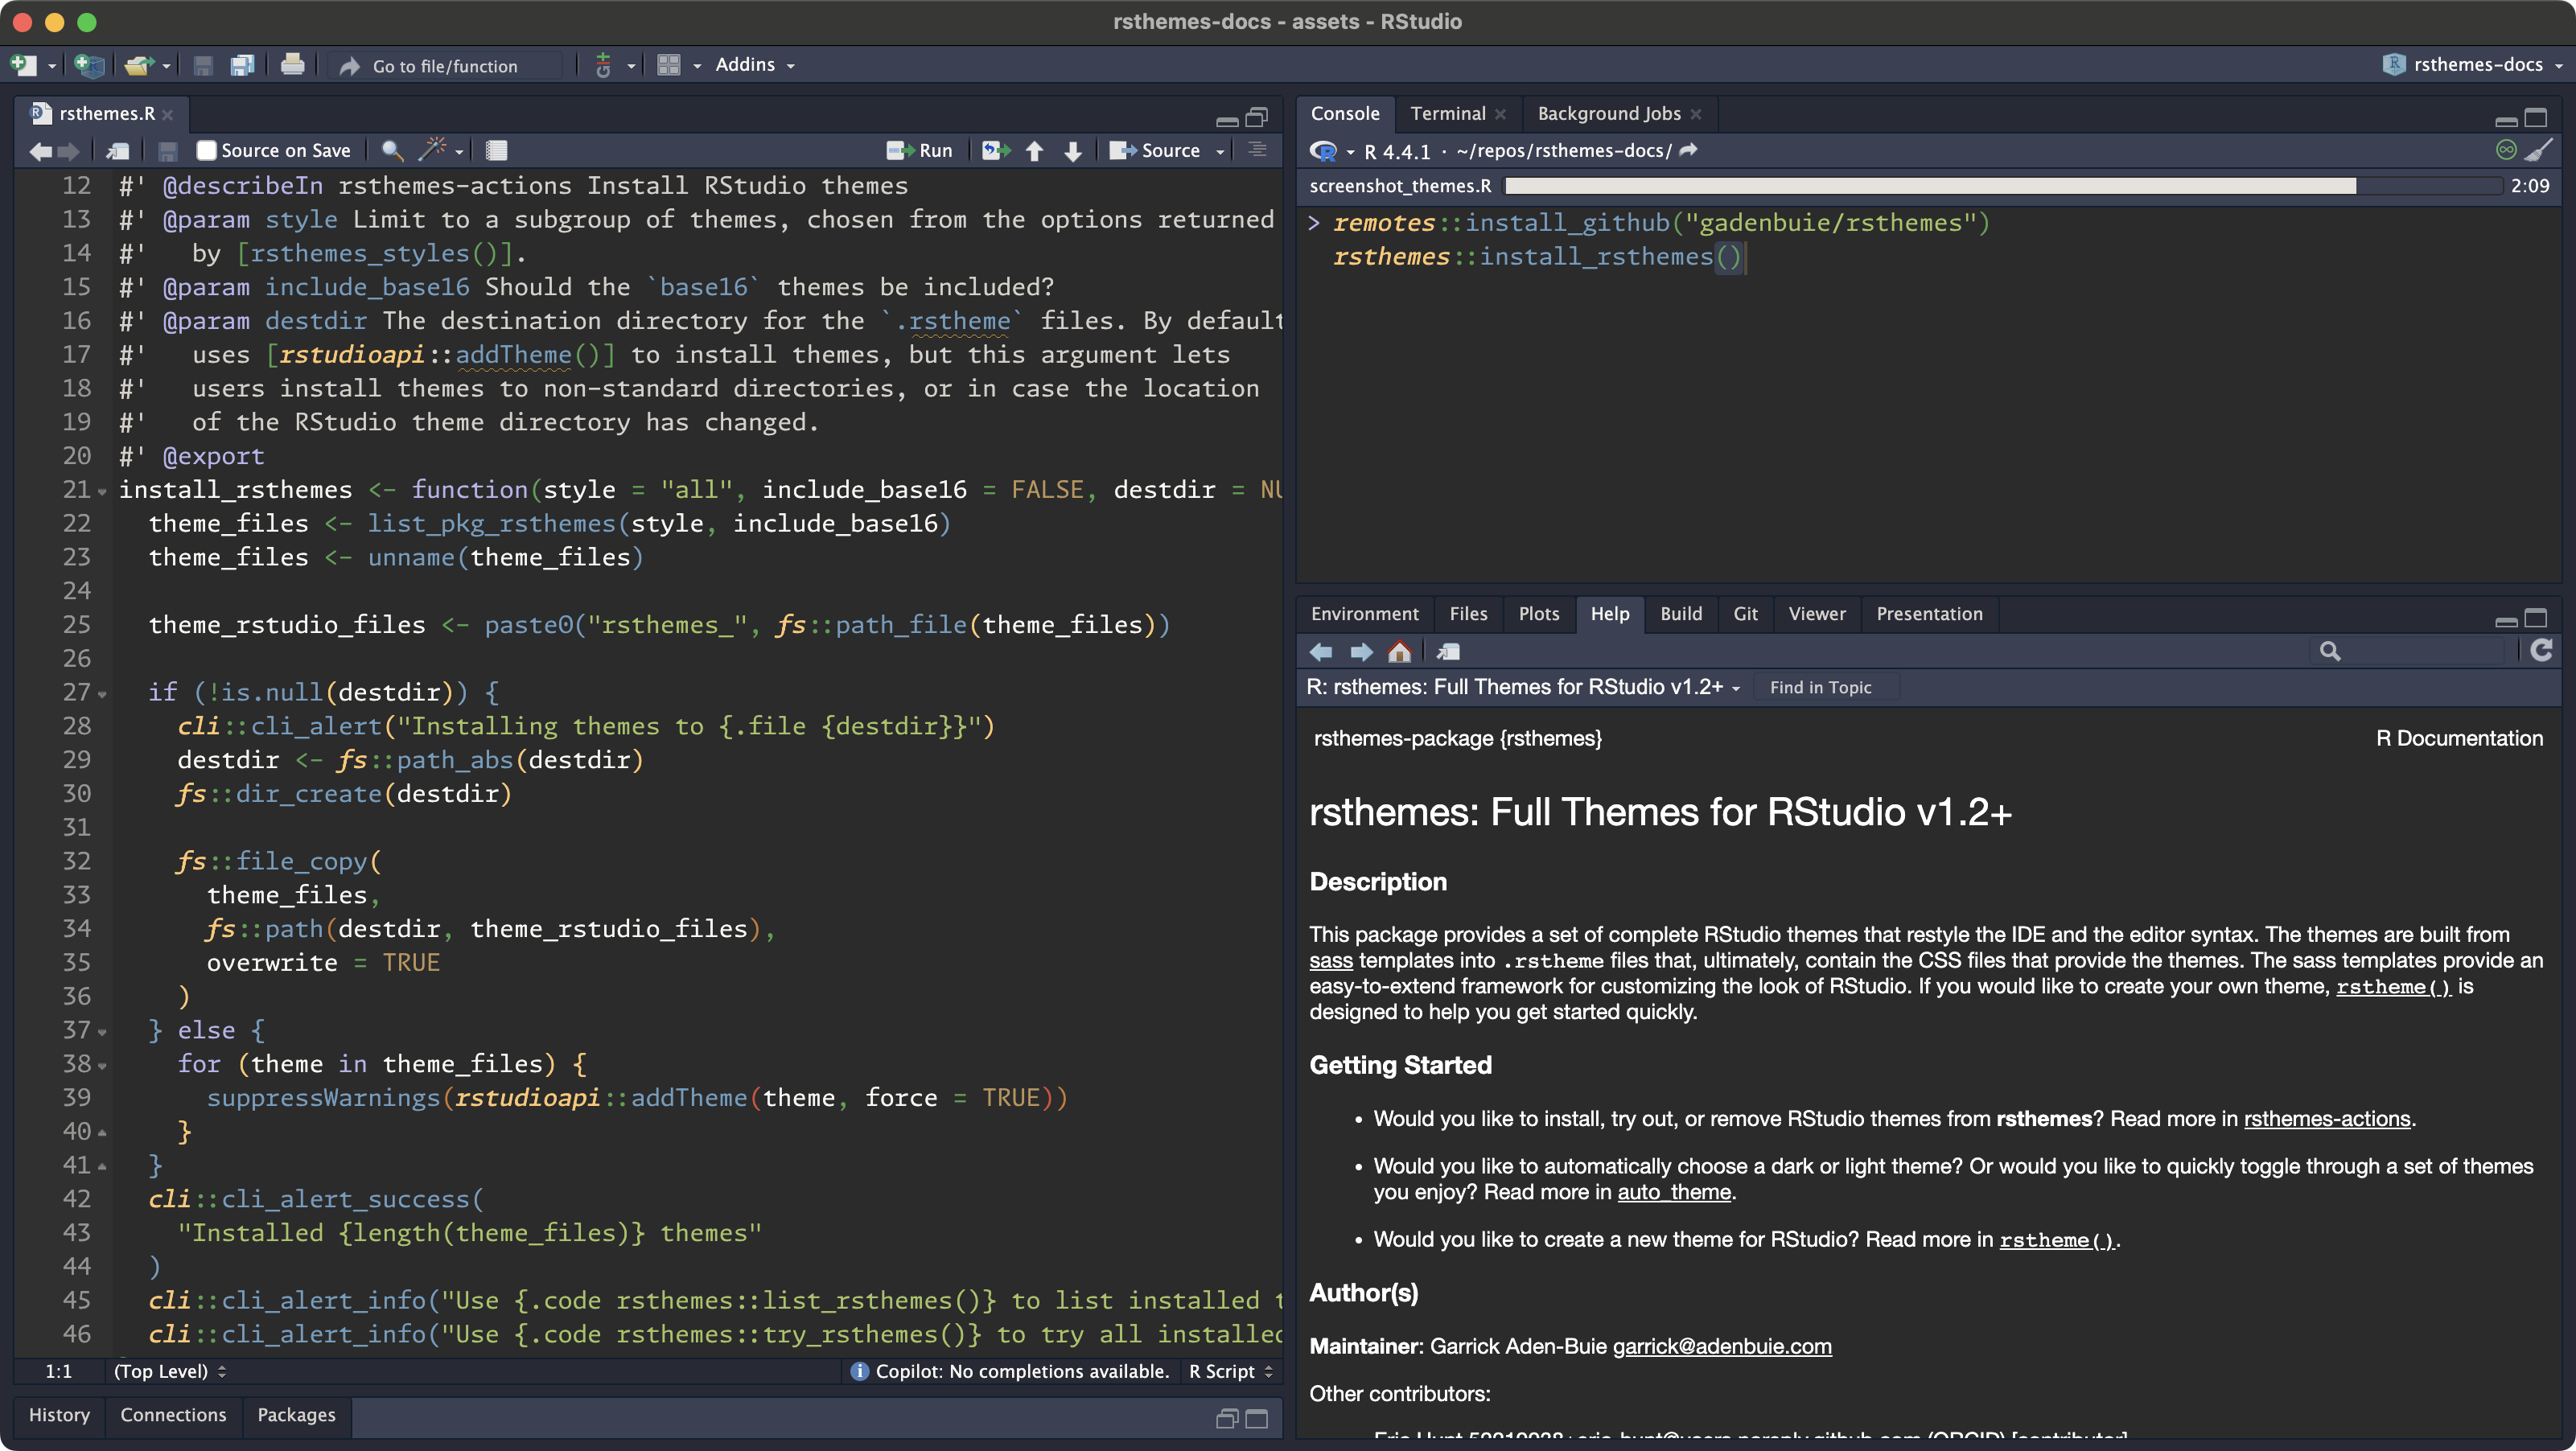Click the go to previous section up arrow

[1034, 151]
